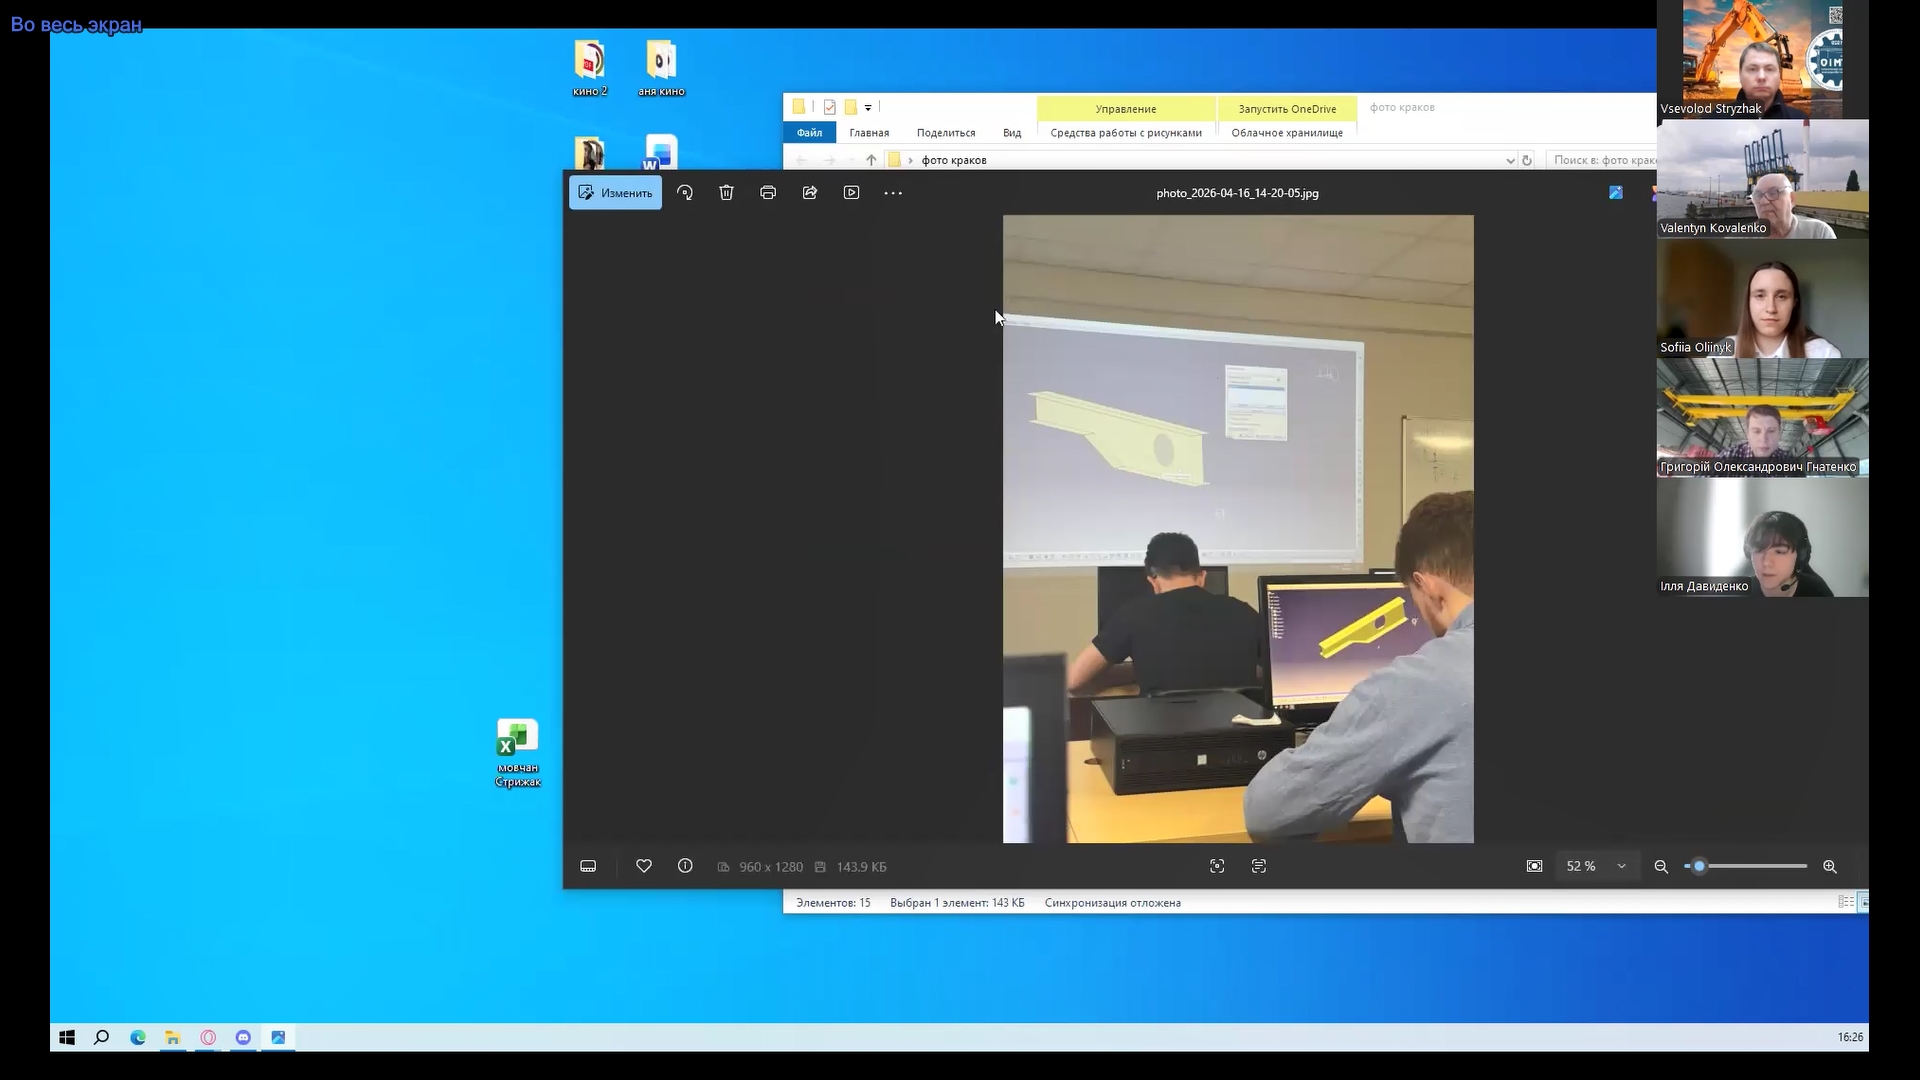
Task: Delete the photo using trash icon
Action: pos(726,193)
